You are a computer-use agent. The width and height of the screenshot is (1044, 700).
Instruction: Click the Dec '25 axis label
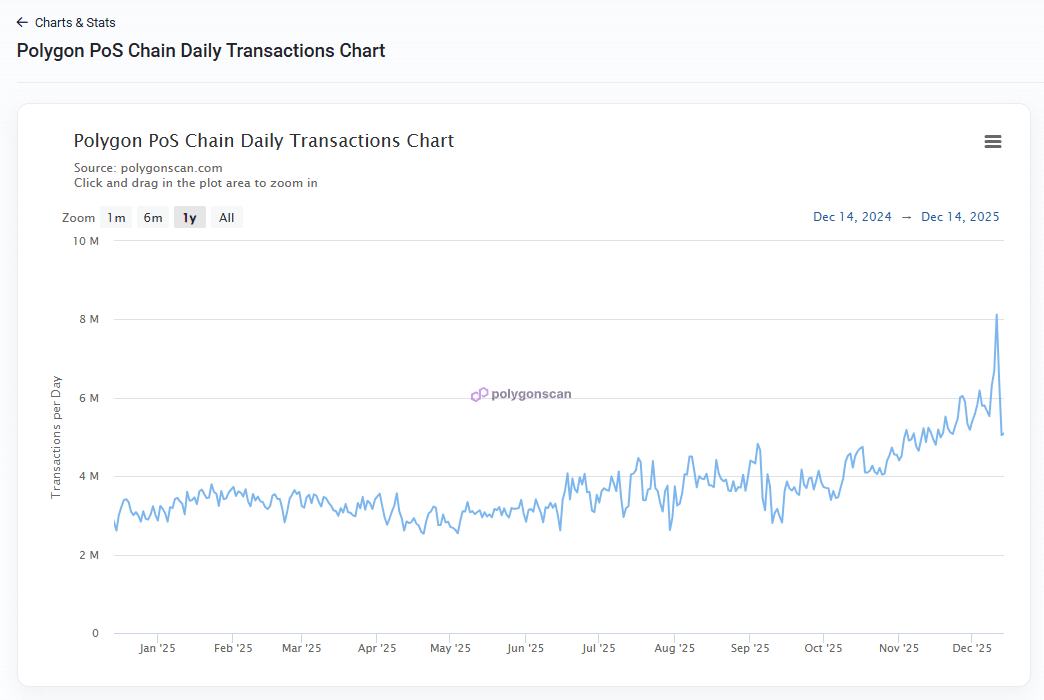point(971,648)
